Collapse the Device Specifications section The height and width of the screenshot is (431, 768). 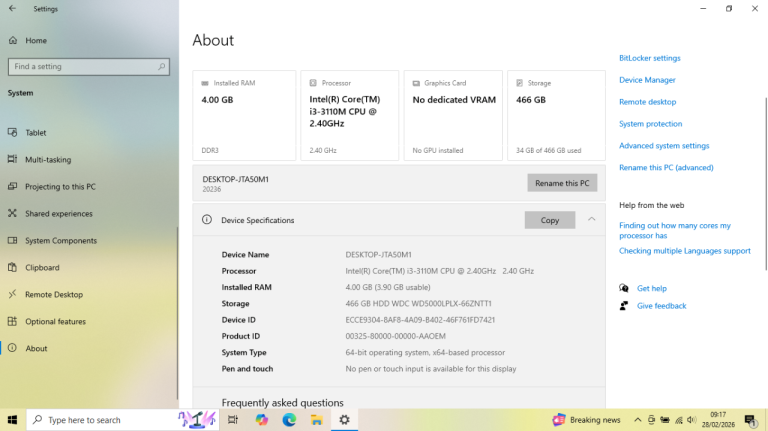[591, 219]
